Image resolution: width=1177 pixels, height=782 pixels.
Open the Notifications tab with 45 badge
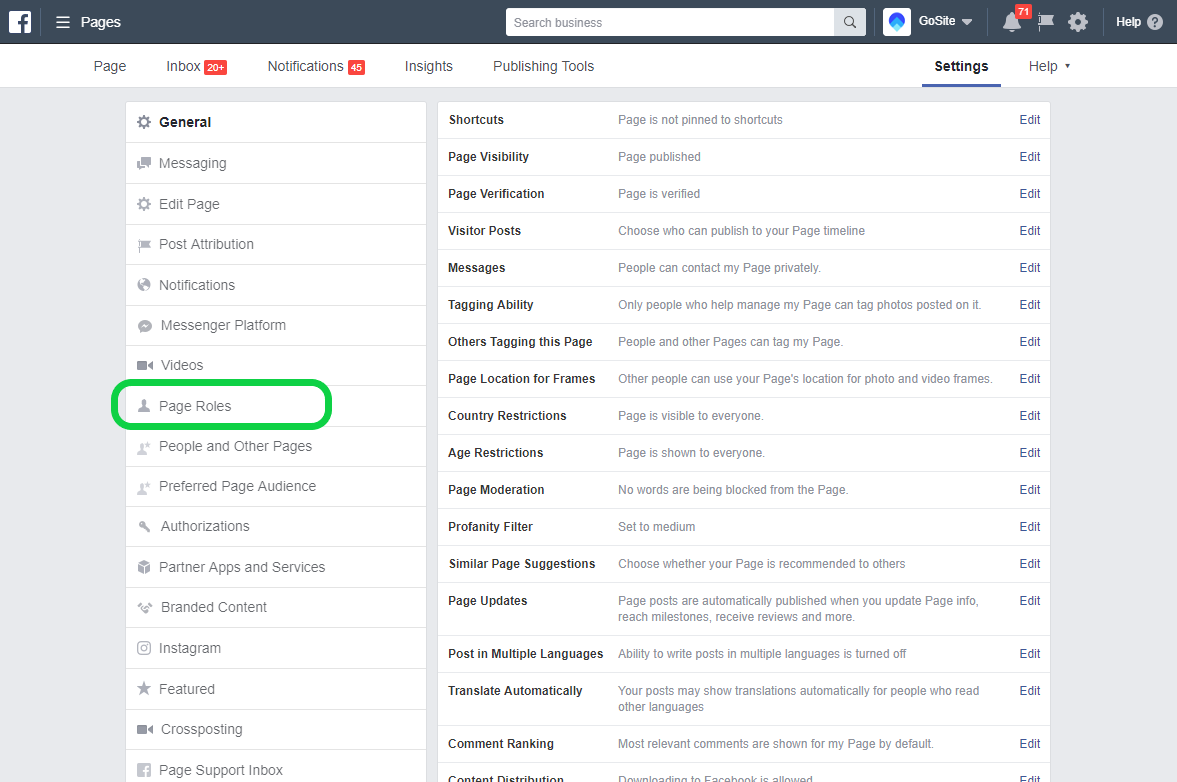coord(316,66)
